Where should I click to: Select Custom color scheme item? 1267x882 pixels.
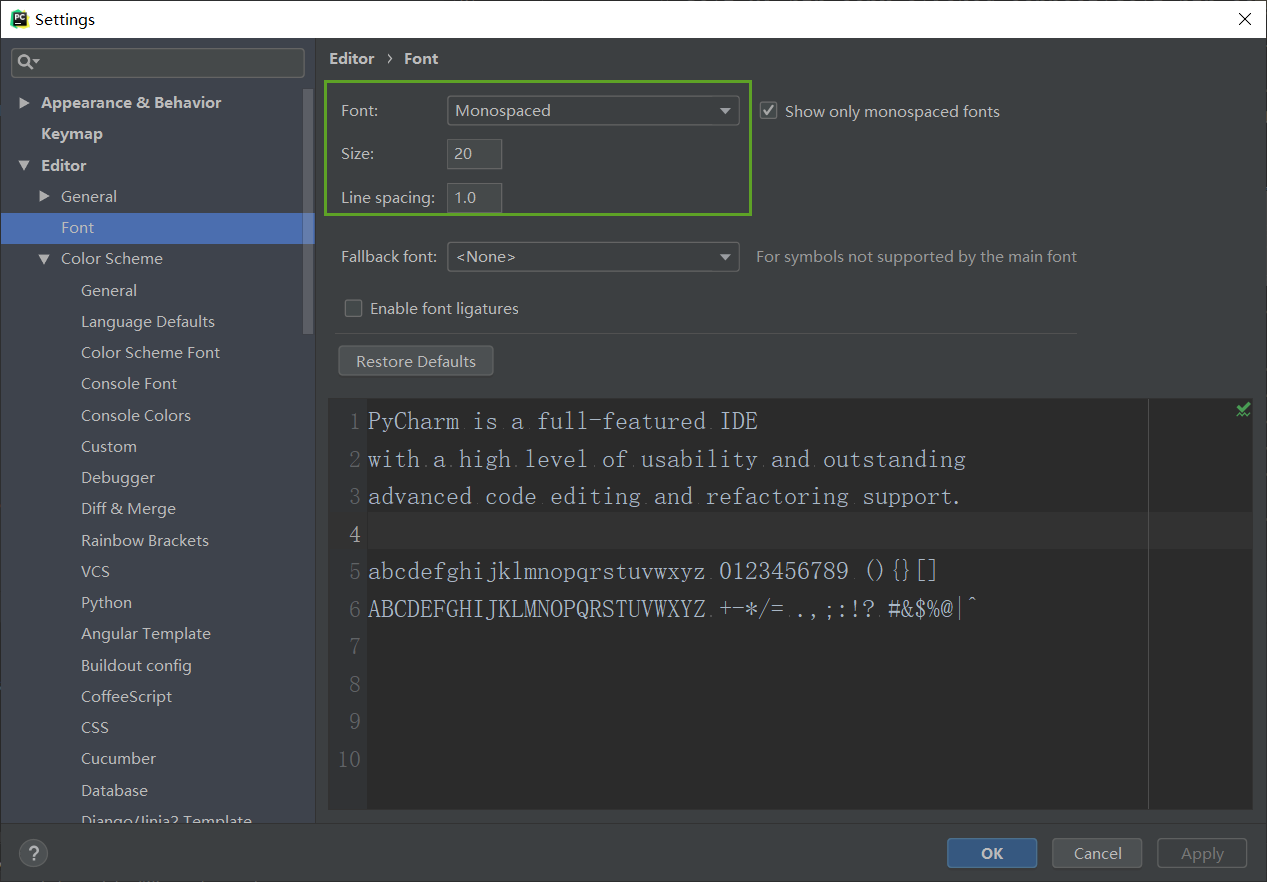tap(109, 446)
